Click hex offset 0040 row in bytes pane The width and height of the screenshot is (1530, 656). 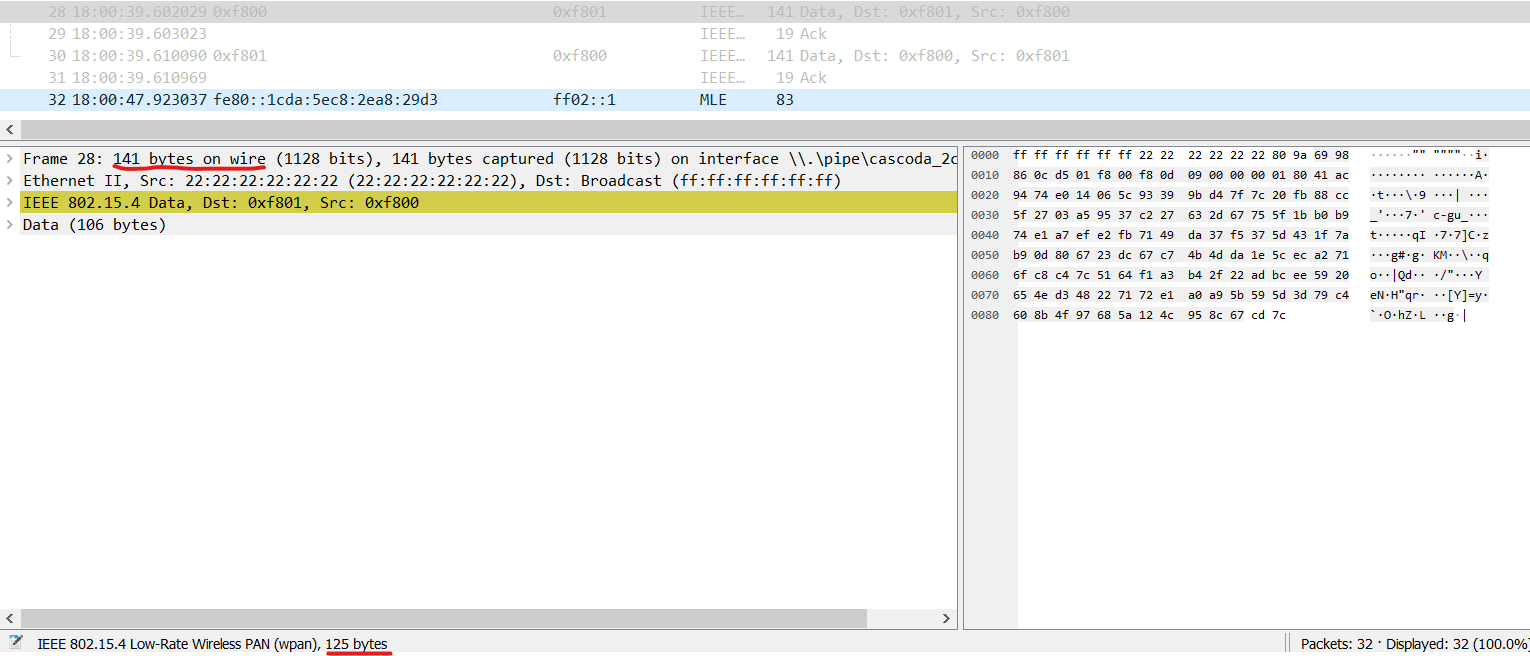(x=1228, y=235)
